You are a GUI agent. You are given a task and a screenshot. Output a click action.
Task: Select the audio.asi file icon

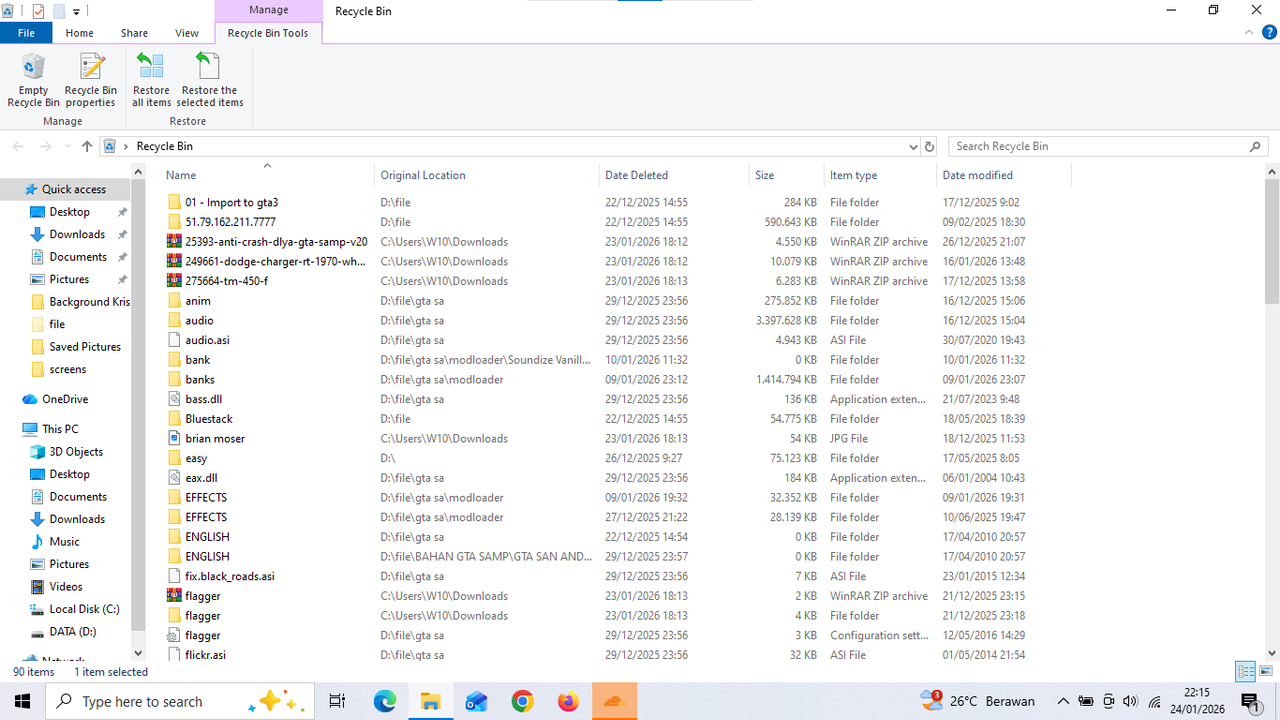point(174,340)
